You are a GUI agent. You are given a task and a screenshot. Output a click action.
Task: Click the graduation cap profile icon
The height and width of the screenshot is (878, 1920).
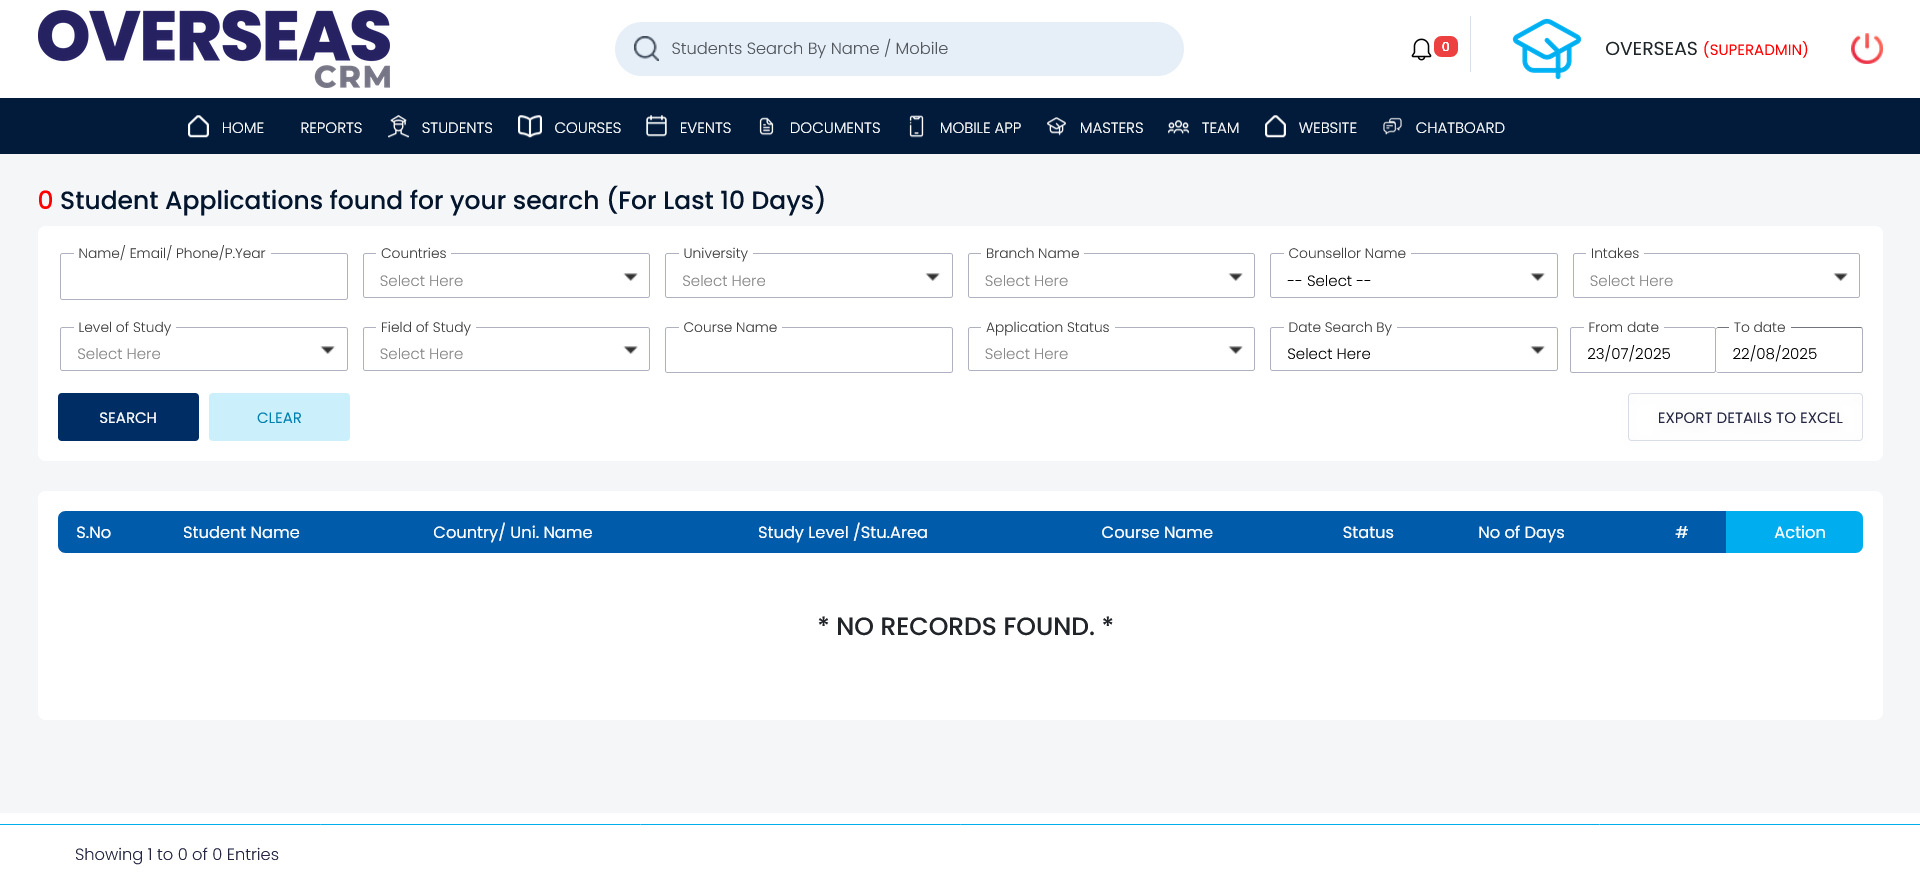pyautogui.click(x=1546, y=49)
